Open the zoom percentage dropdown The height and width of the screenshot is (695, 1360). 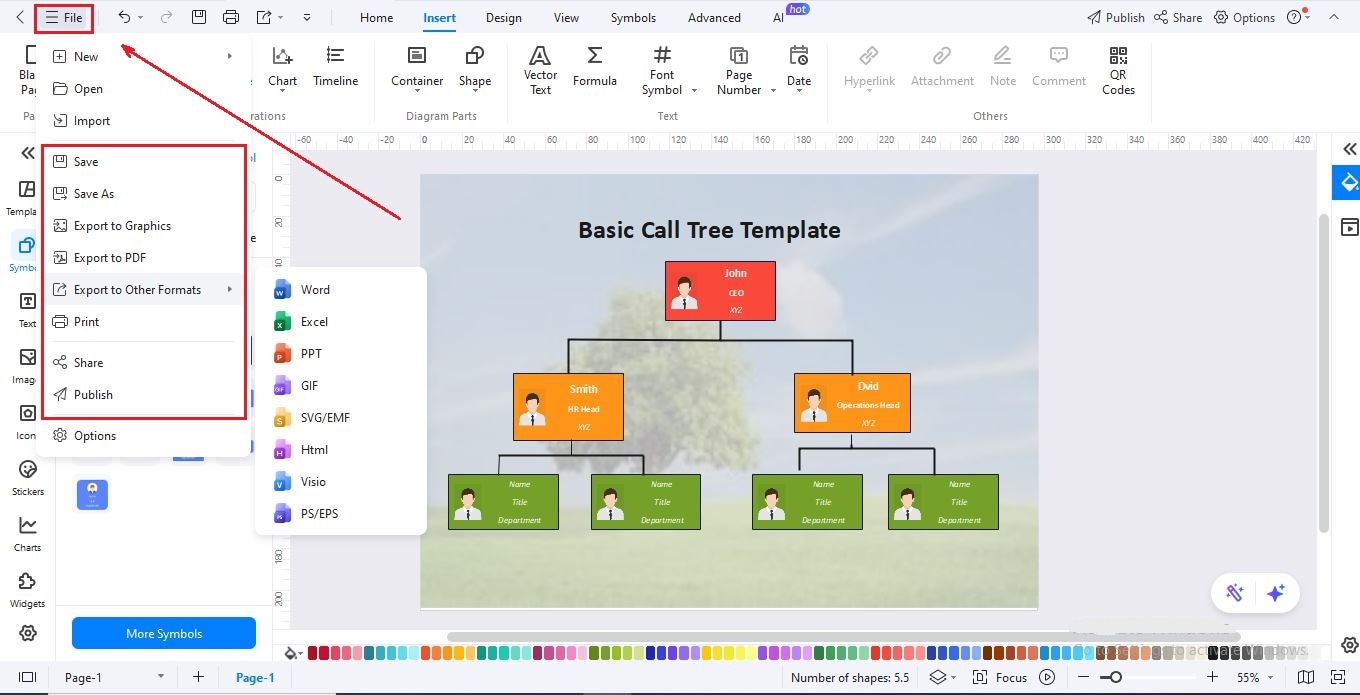1260,677
